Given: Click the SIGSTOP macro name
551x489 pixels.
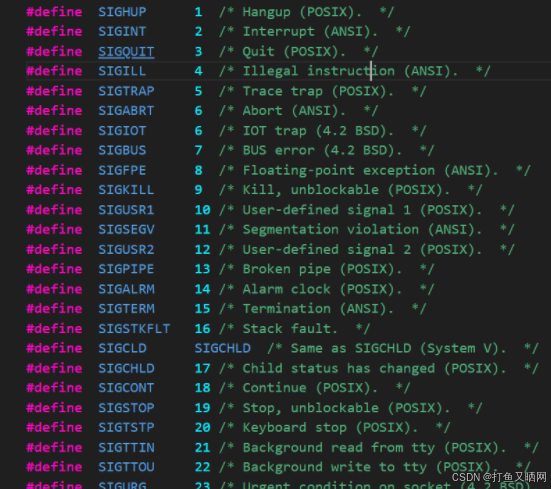Looking at the screenshot, I should point(126,408).
